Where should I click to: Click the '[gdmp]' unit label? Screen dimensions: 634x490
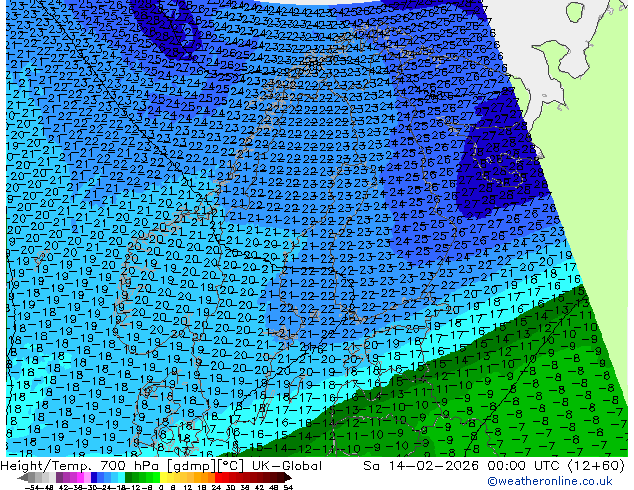pos(191,466)
